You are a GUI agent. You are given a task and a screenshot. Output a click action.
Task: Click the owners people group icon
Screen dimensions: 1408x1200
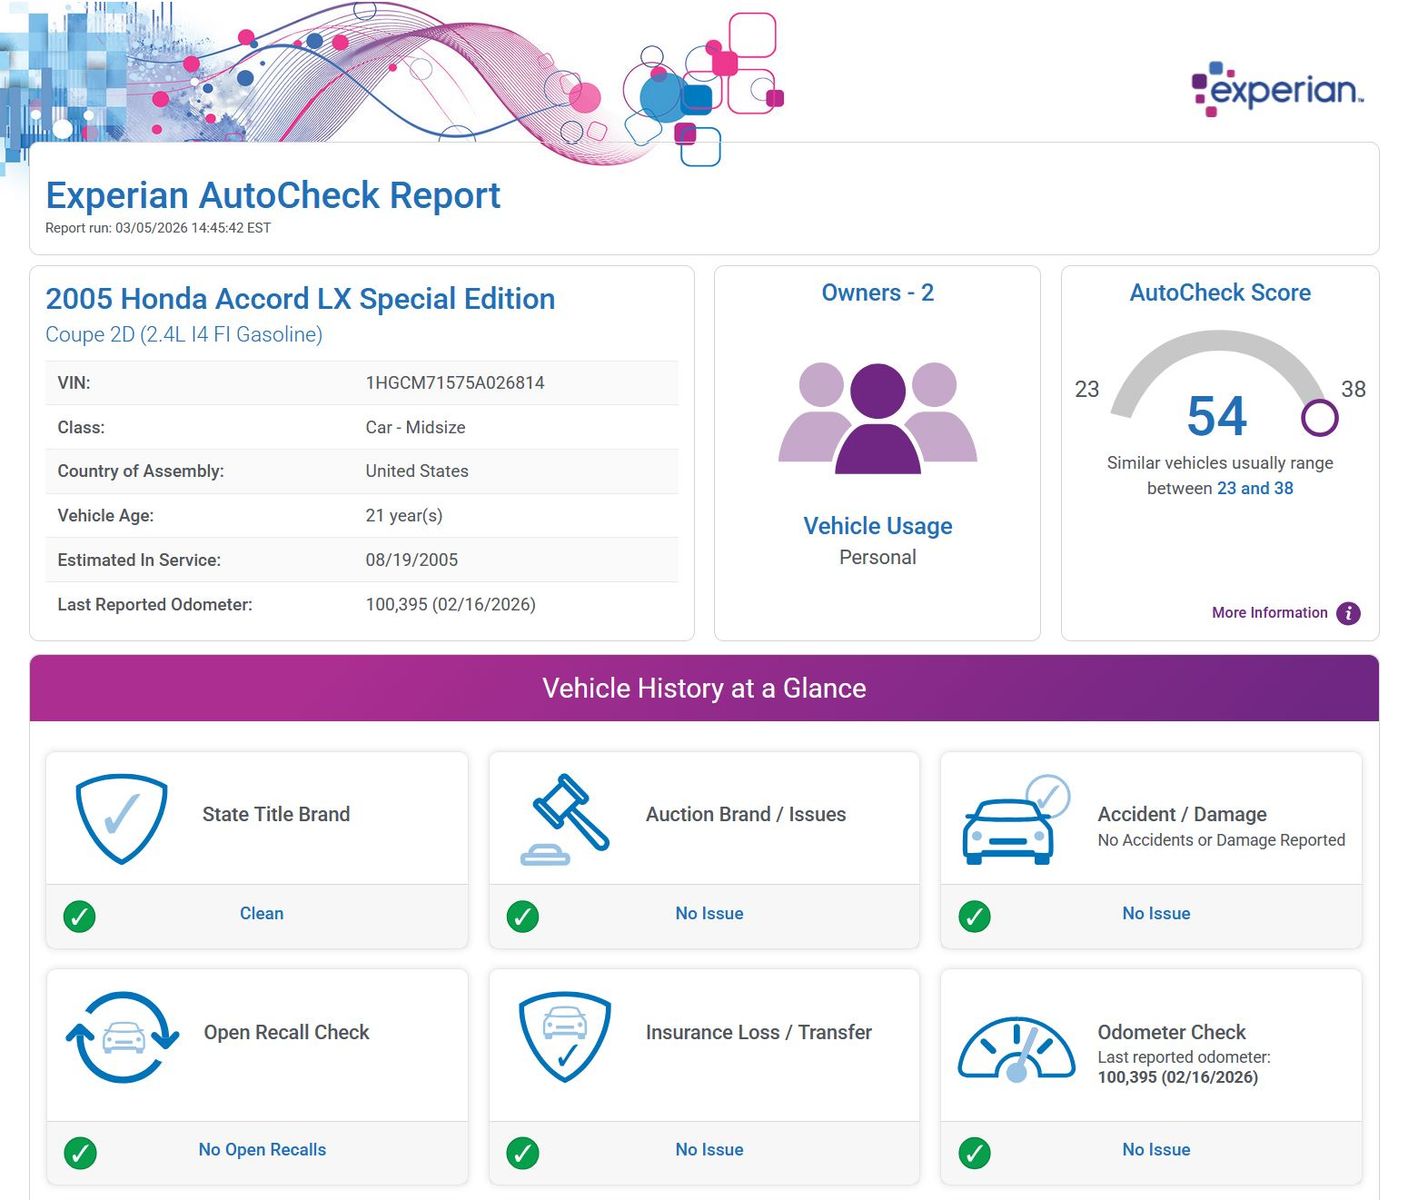(877, 417)
